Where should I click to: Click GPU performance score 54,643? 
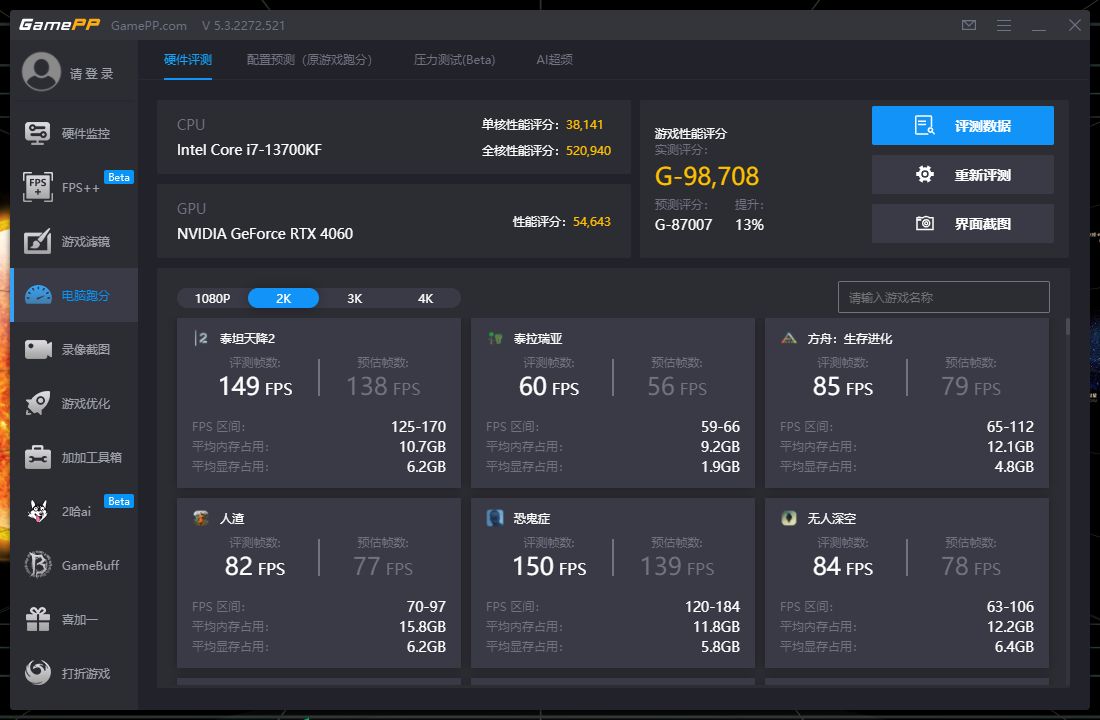(x=591, y=222)
